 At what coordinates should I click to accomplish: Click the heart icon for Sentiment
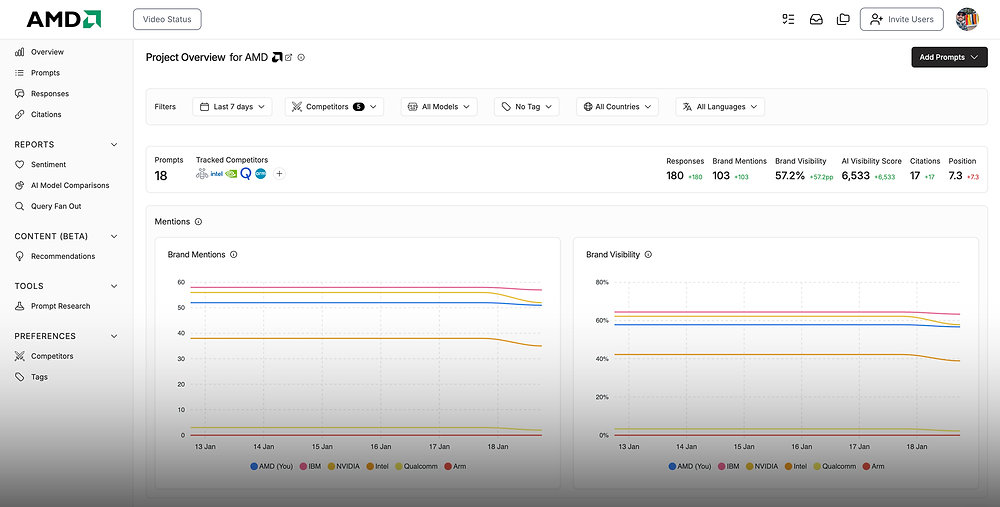click(20, 165)
